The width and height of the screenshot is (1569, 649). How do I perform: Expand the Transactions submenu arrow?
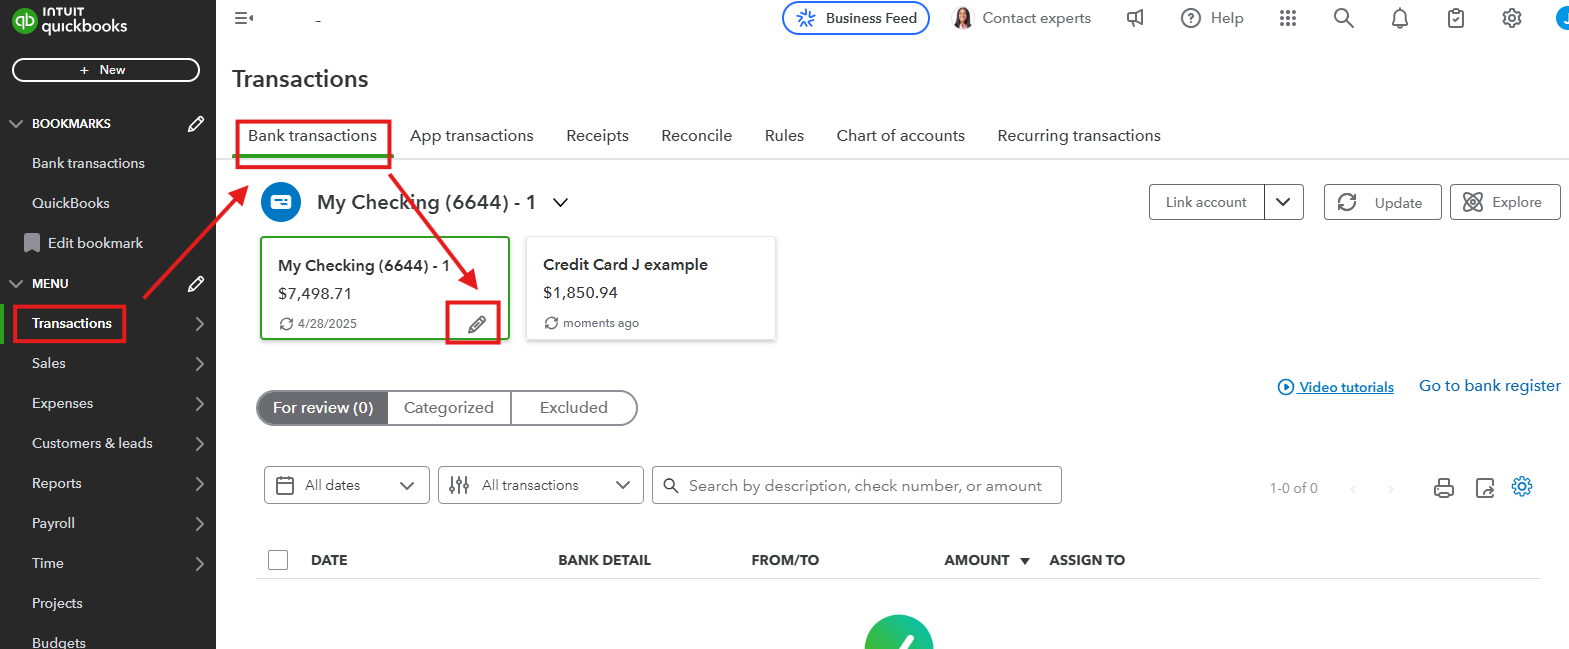(200, 324)
